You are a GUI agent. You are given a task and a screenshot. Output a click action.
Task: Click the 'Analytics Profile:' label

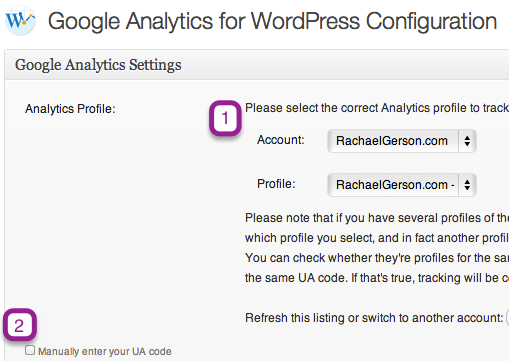[x=70, y=109]
